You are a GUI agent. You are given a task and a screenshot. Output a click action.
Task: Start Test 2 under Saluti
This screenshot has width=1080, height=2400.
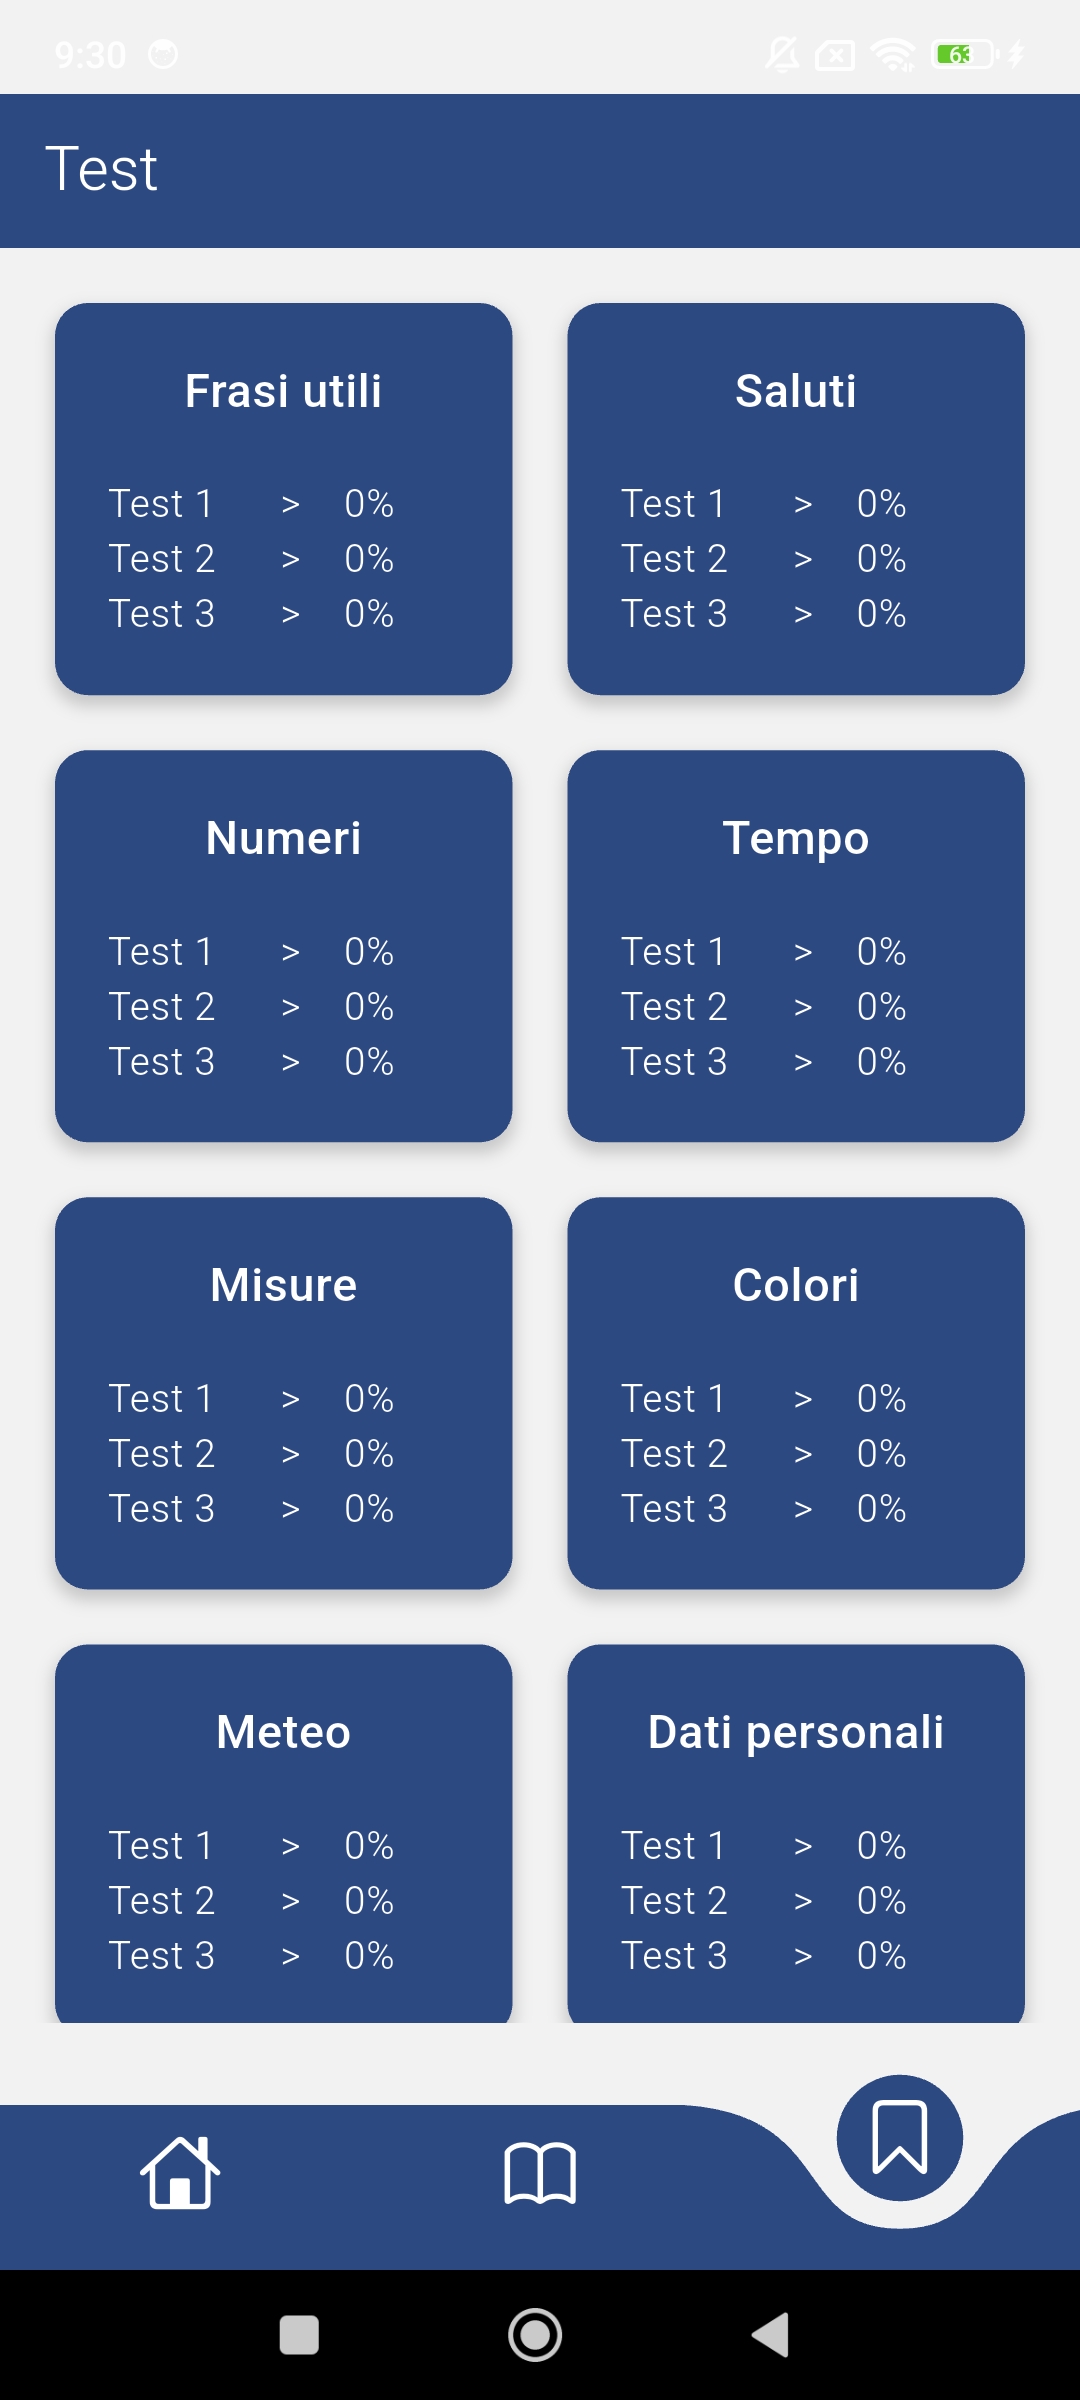coord(673,559)
